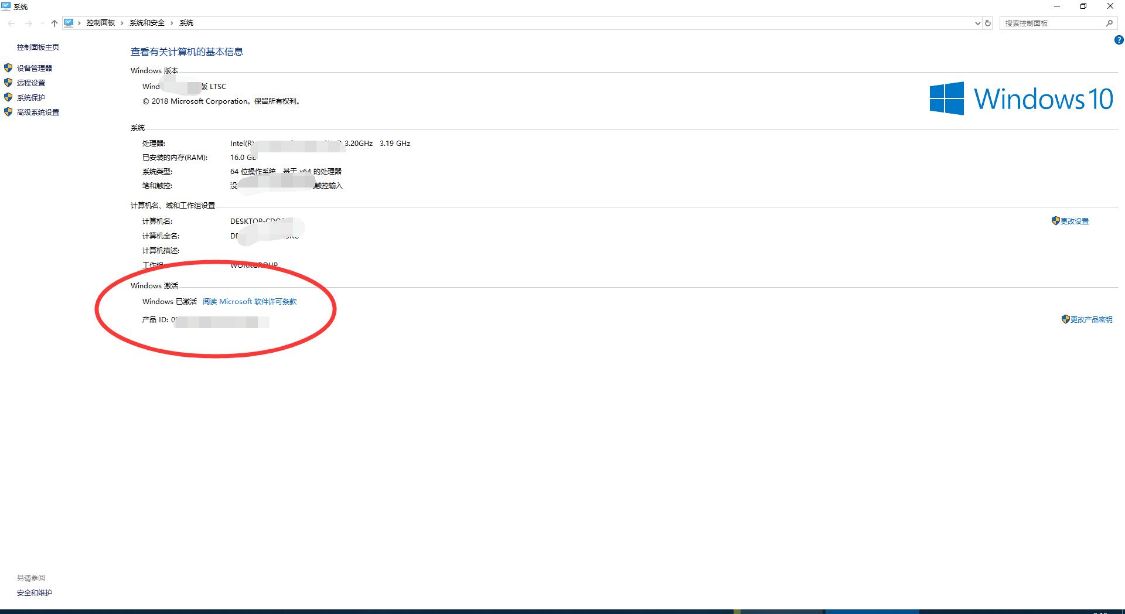Click in the 搜索控制面板 search field
Image resolution: width=1125 pixels, height=614 pixels.
click(1051, 23)
